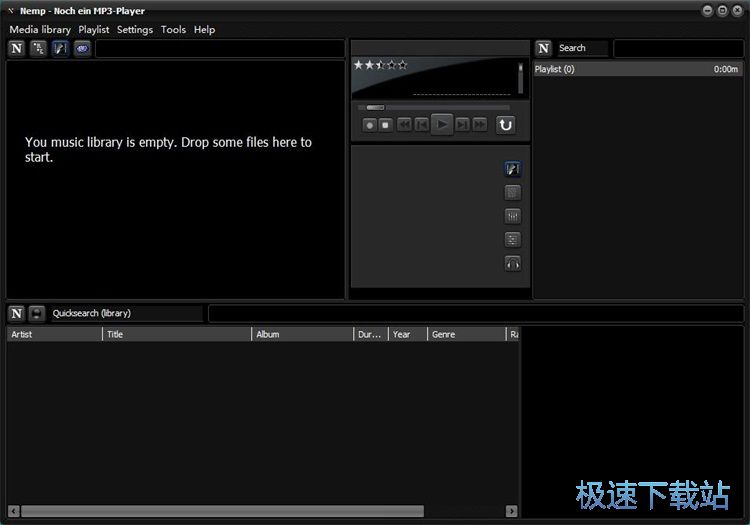Open the Media library menu

(x=40, y=30)
